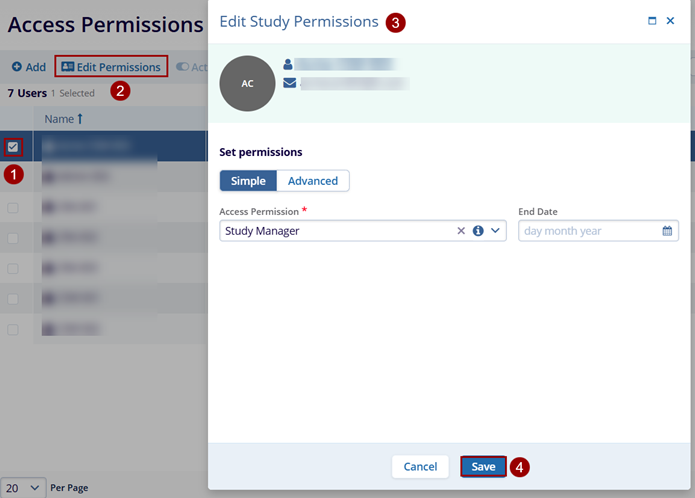The image size is (695, 498).
Task: Click the Cancel button
Action: (x=420, y=467)
